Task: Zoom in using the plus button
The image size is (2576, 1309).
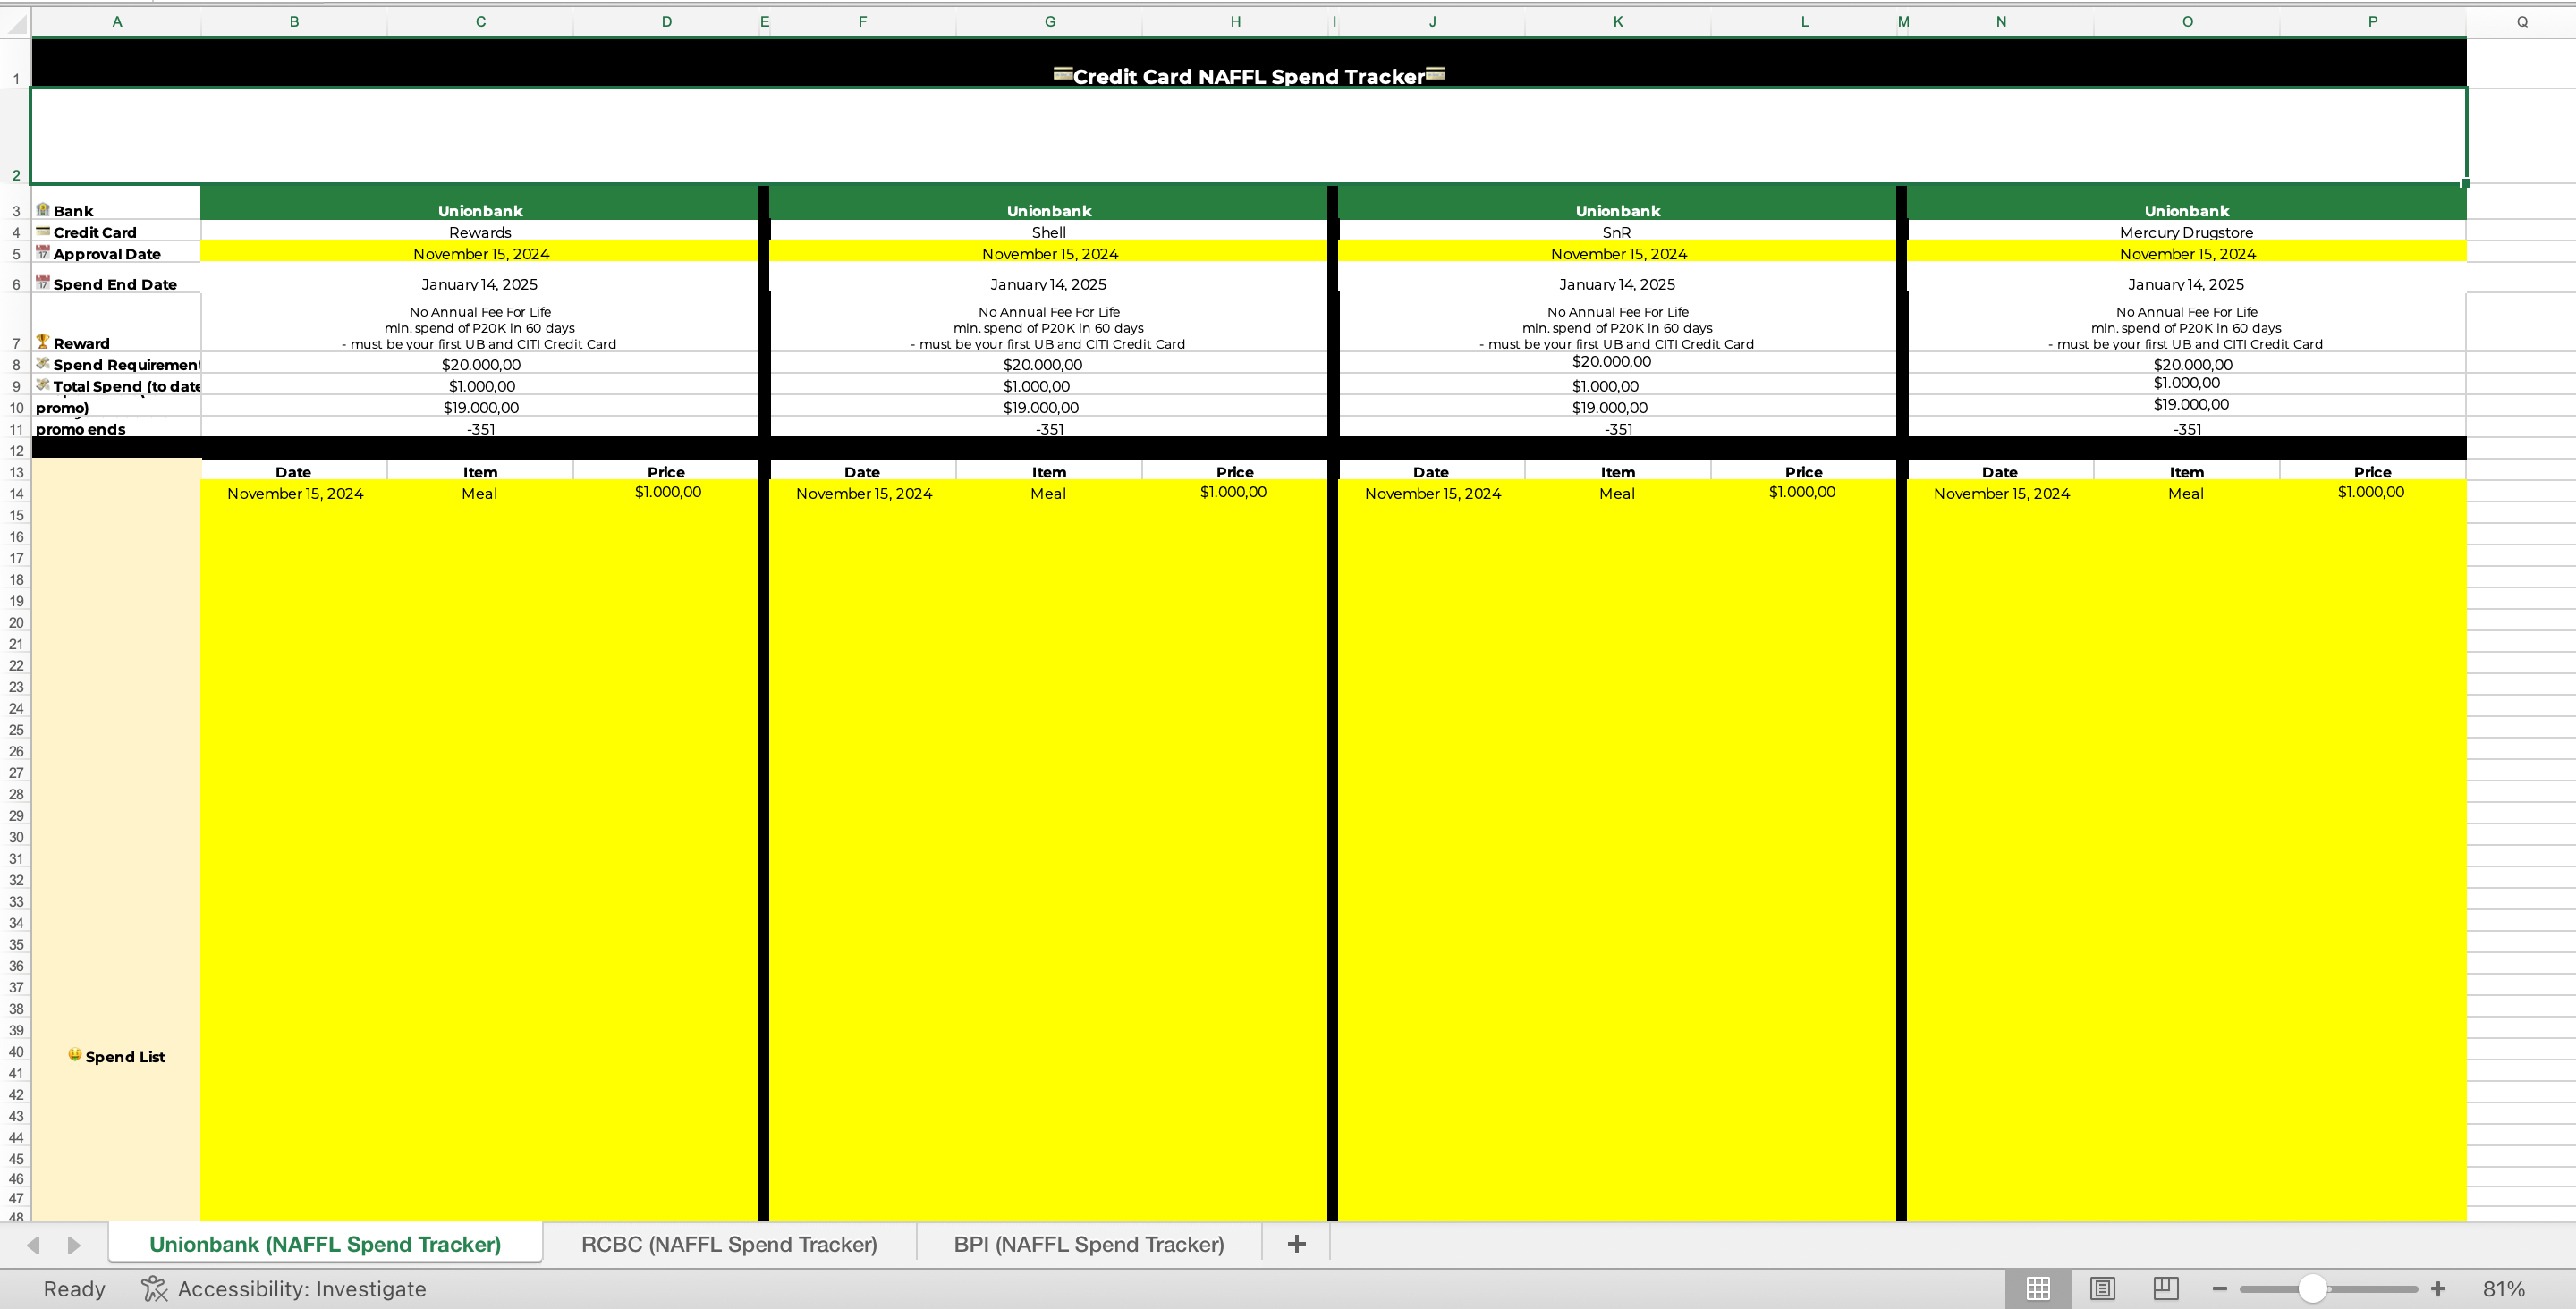Action: [x=2437, y=1288]
